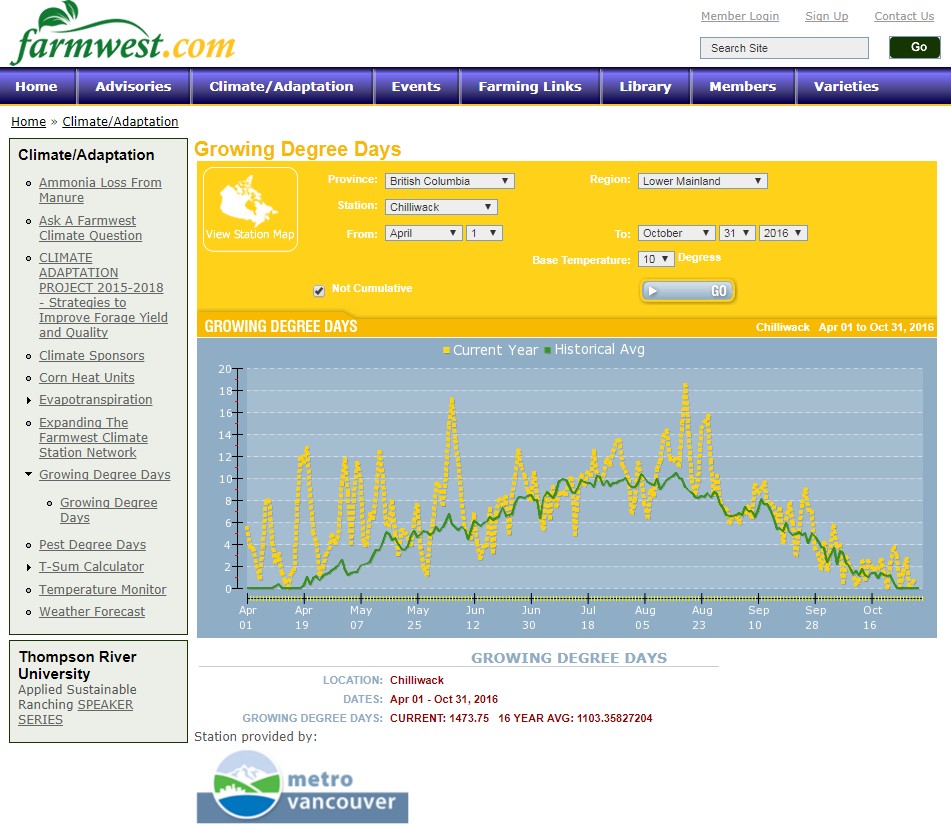
Task: Open the Region dropdown
Action: (702, 181)
